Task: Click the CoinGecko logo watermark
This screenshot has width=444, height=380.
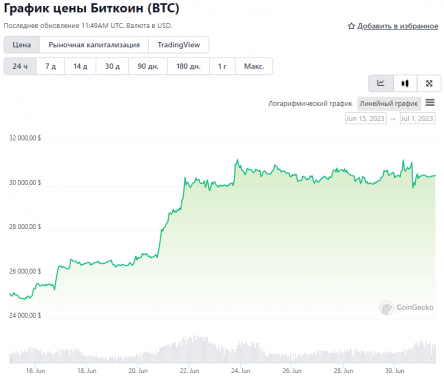Action: point(406,307)
